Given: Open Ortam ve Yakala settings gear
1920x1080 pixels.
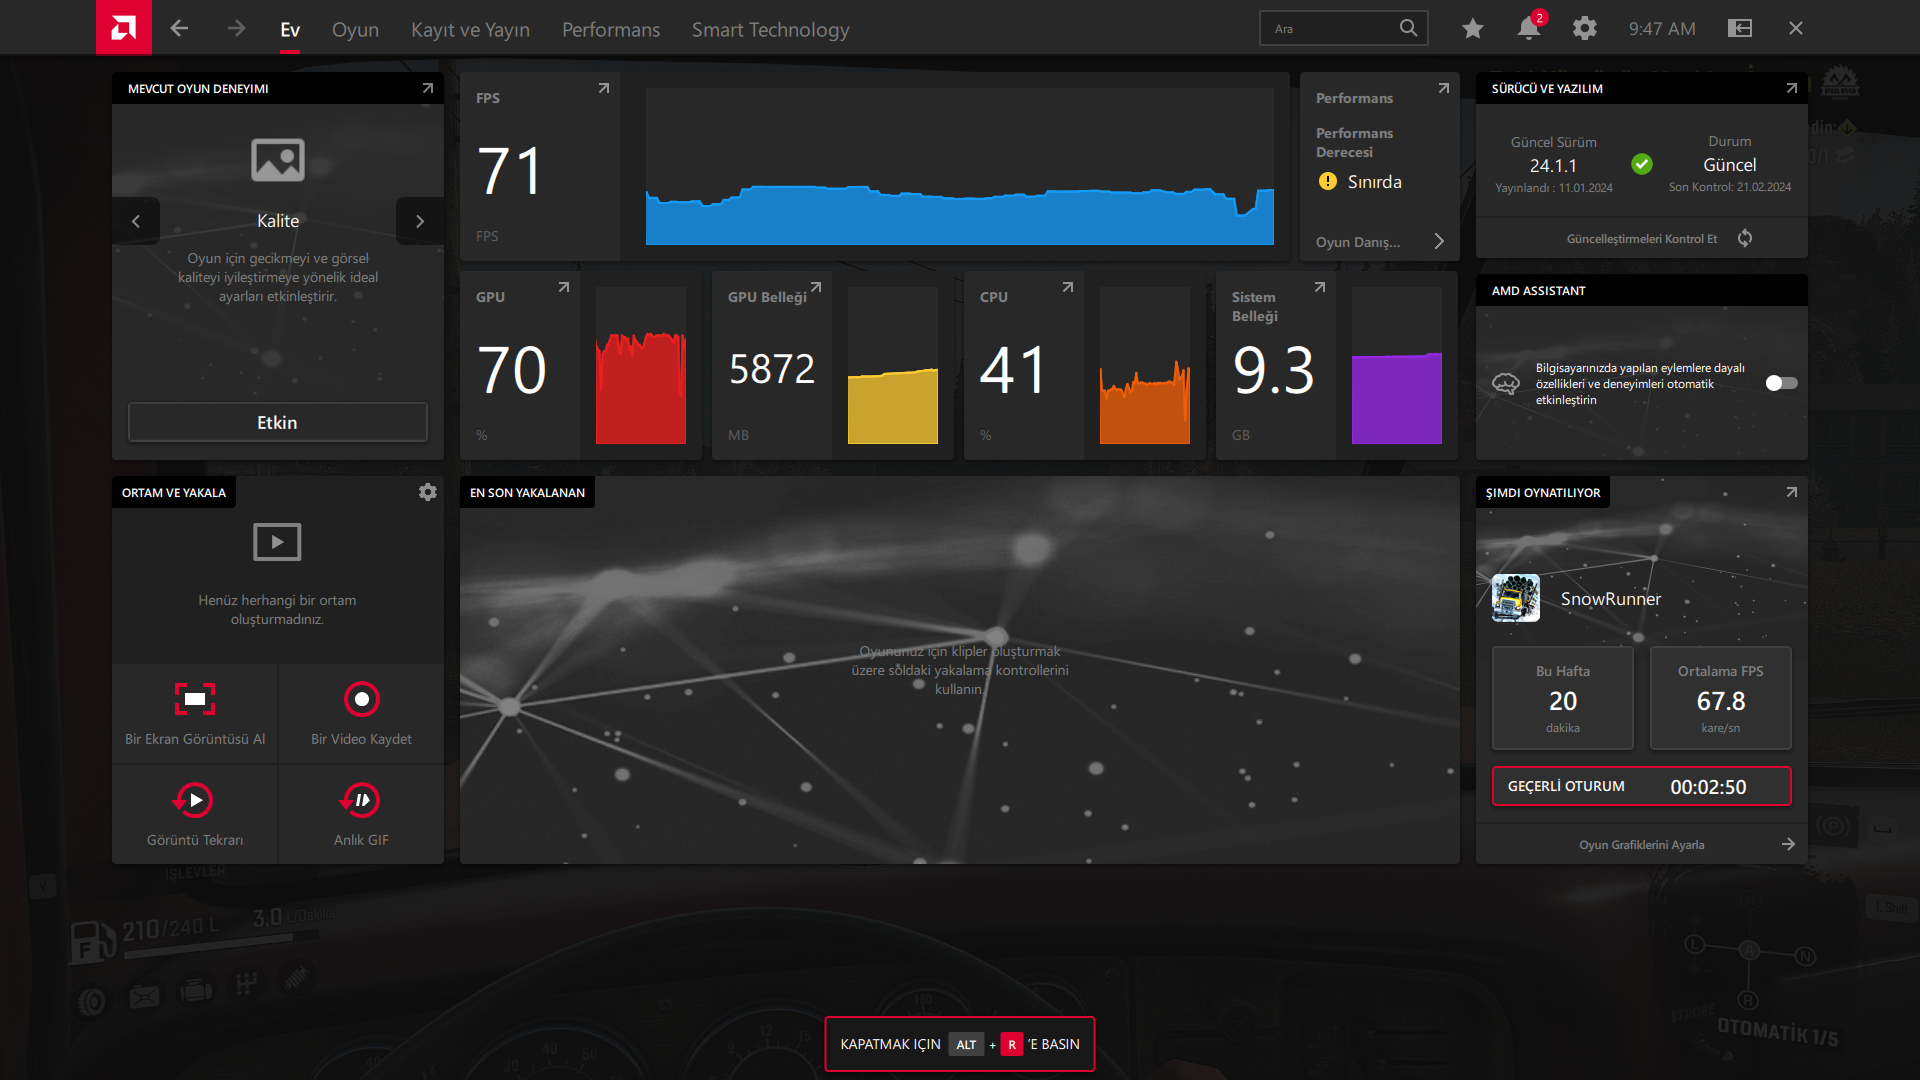Looking at the screenshot, I should (428, 492).
